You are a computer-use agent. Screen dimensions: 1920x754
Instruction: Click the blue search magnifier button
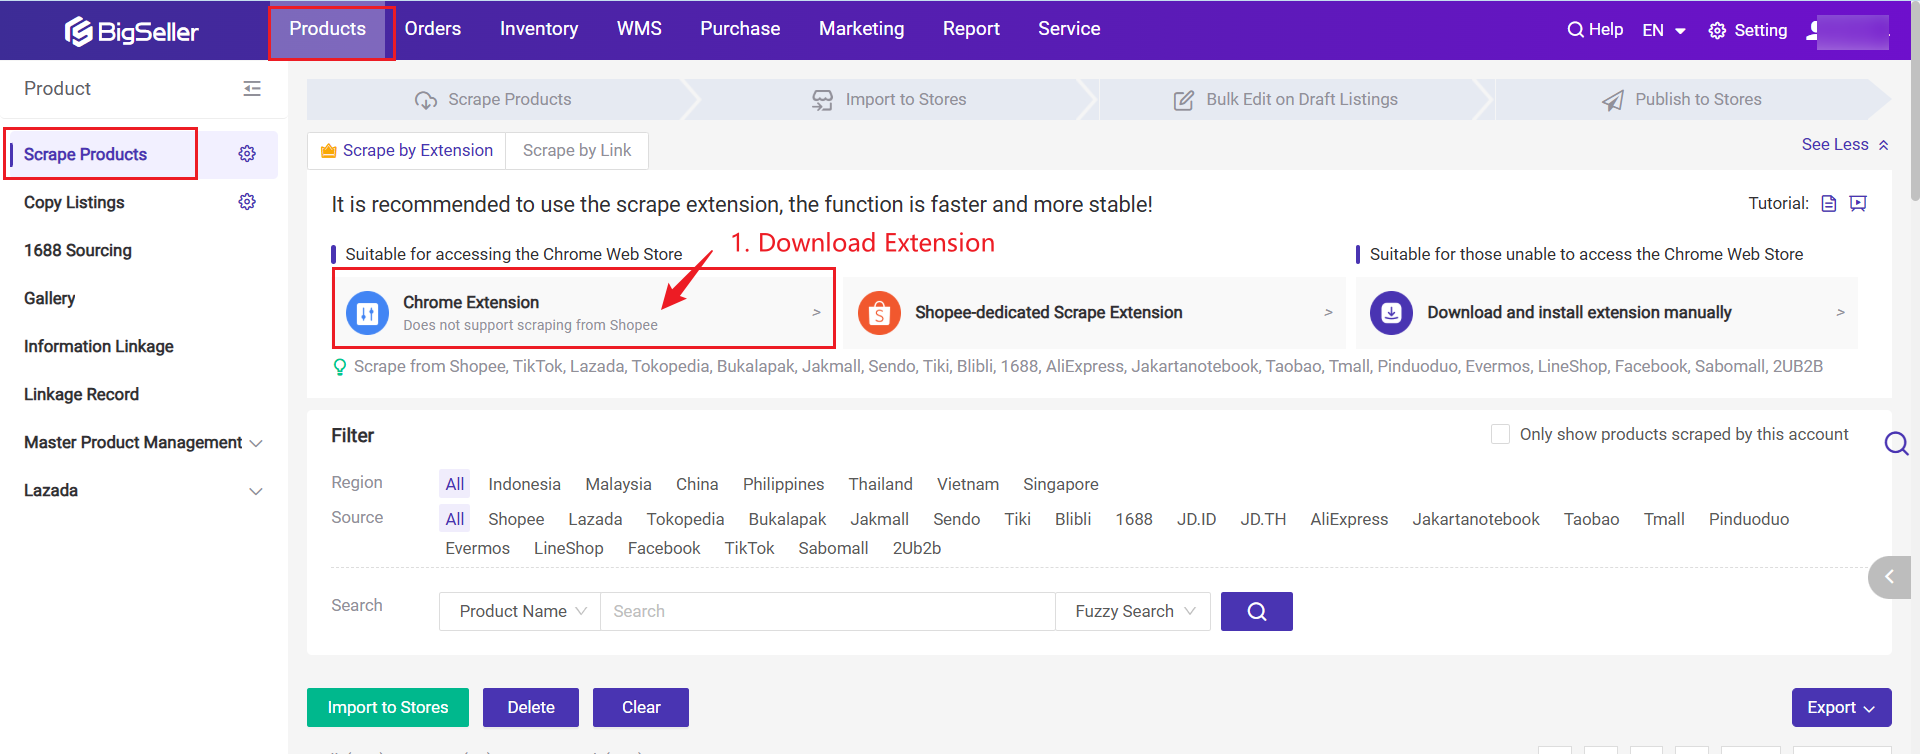(1257, 612)
